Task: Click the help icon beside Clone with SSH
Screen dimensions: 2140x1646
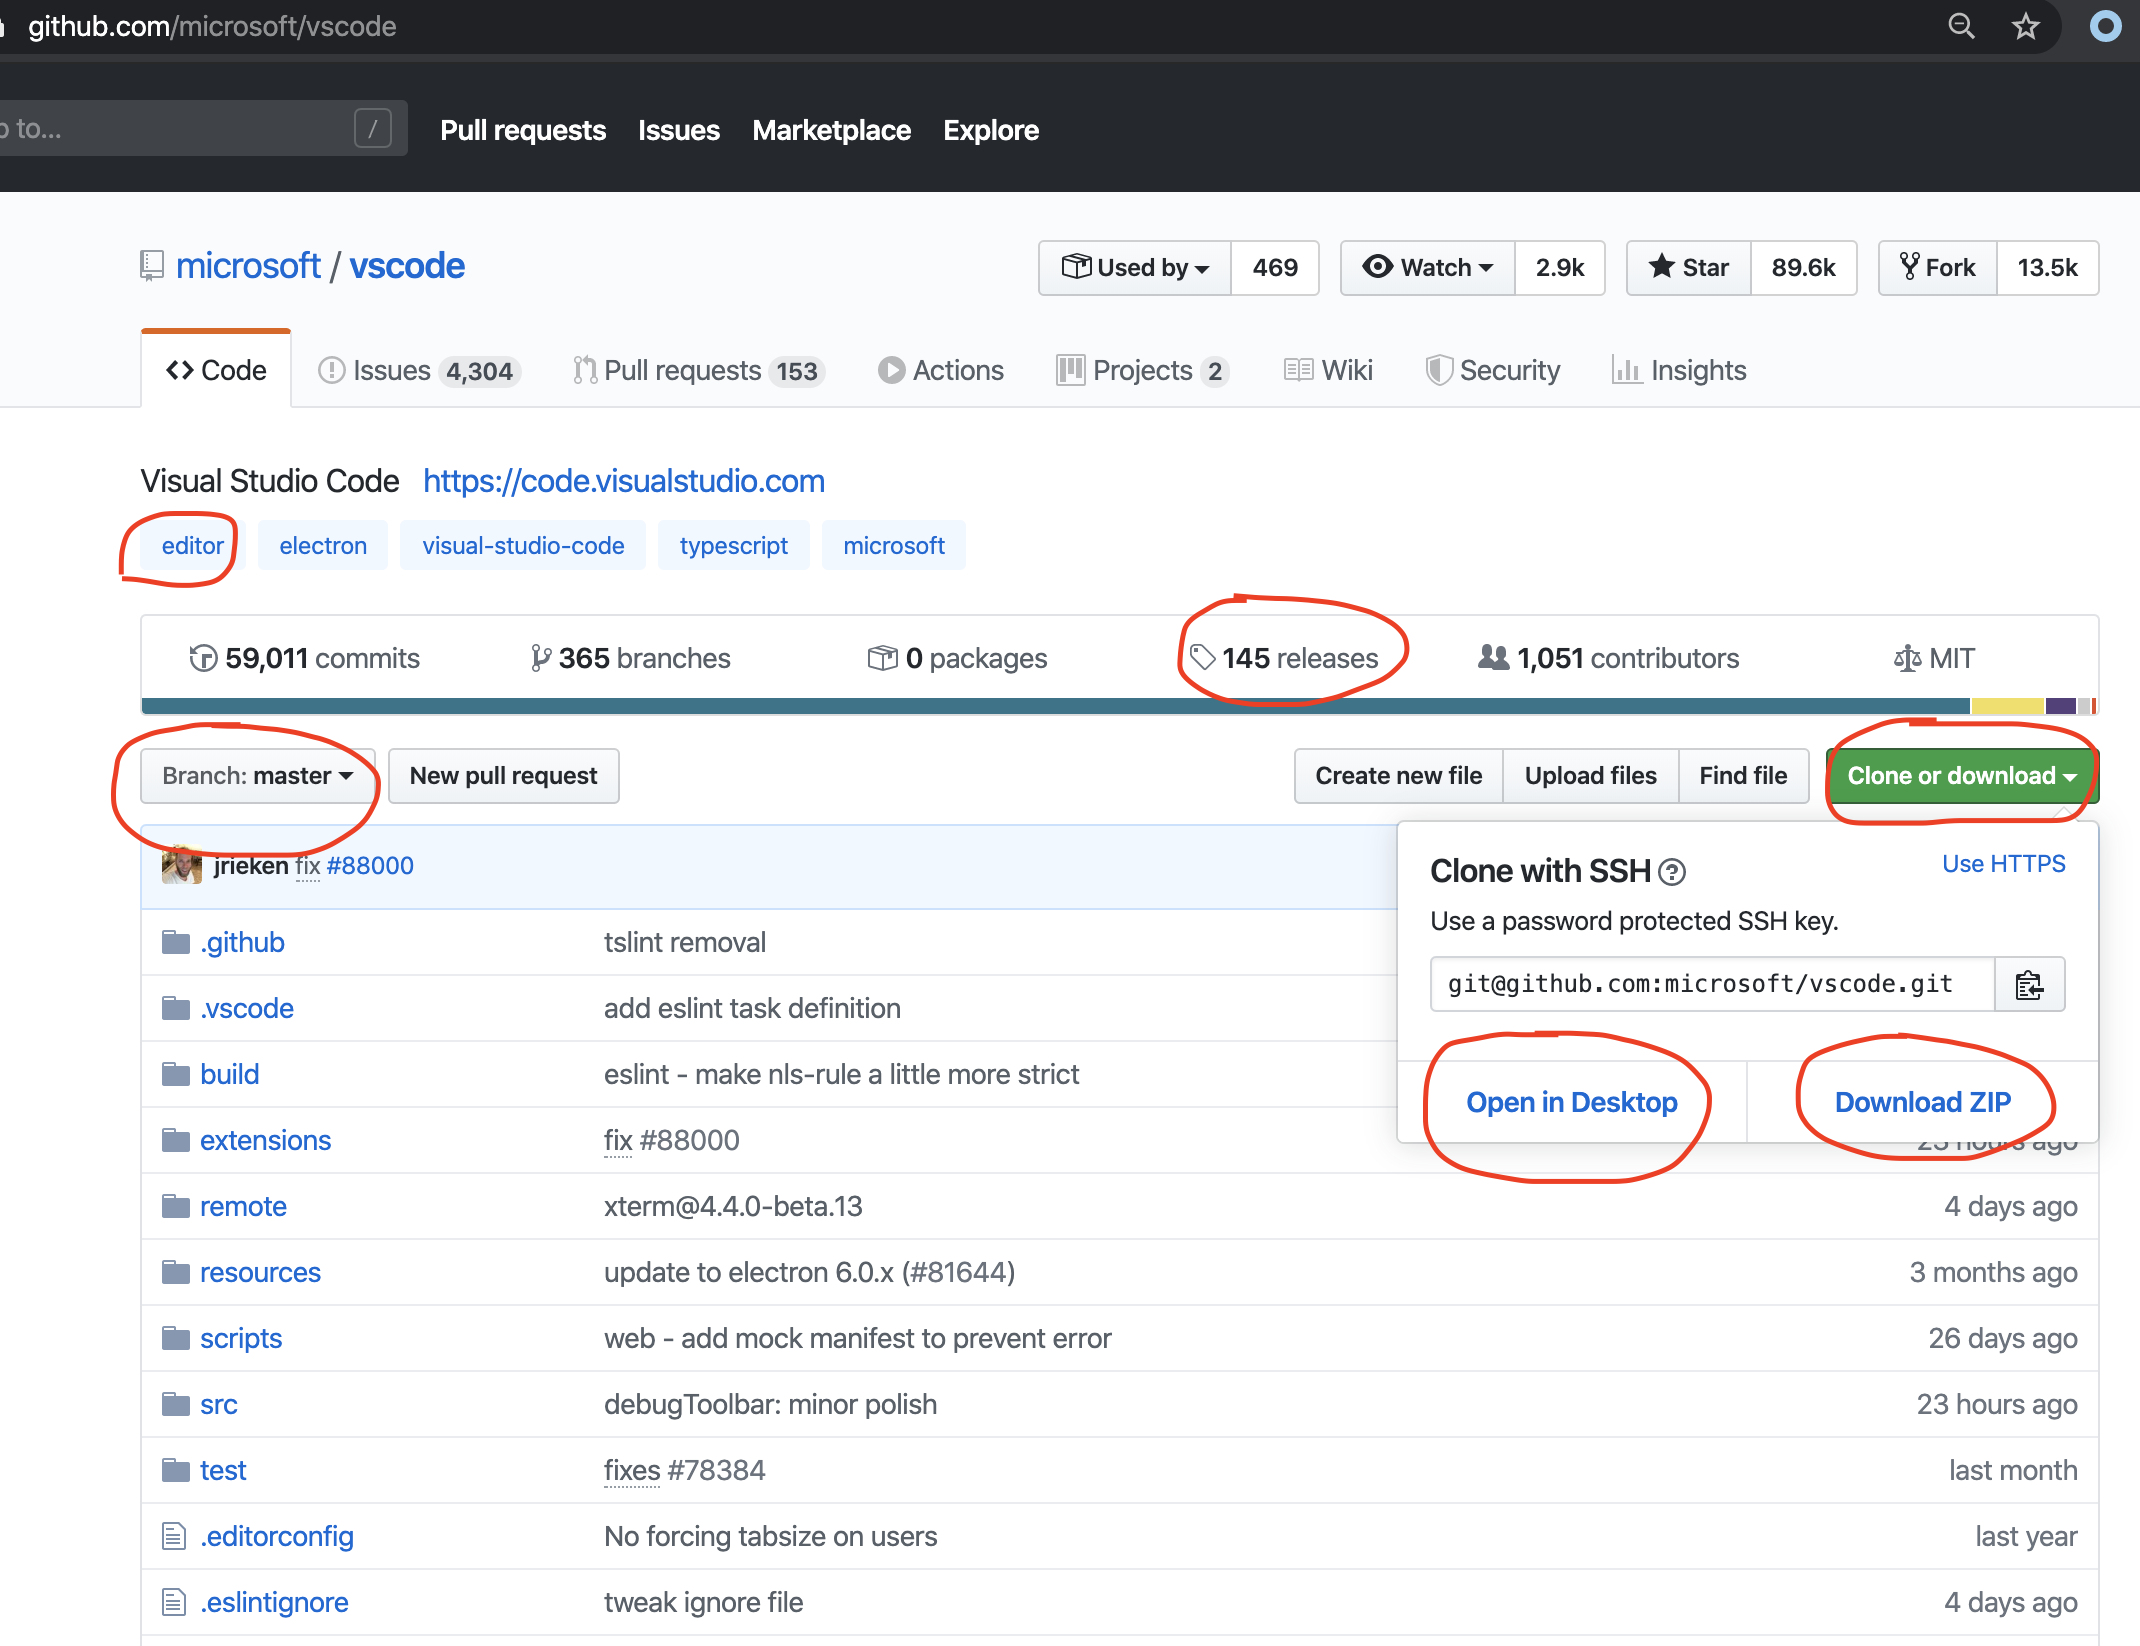Action: pyautogui.click(x=1672, y=873)
